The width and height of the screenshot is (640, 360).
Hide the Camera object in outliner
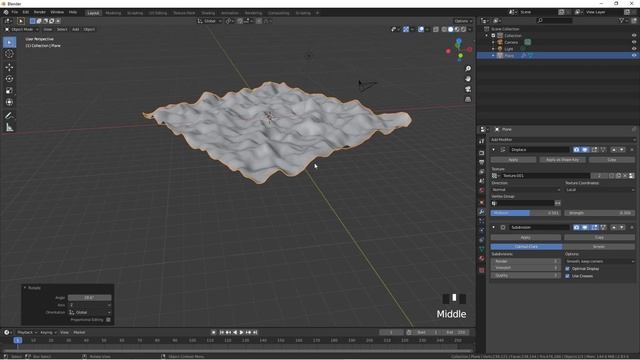(x=634, y=42)
